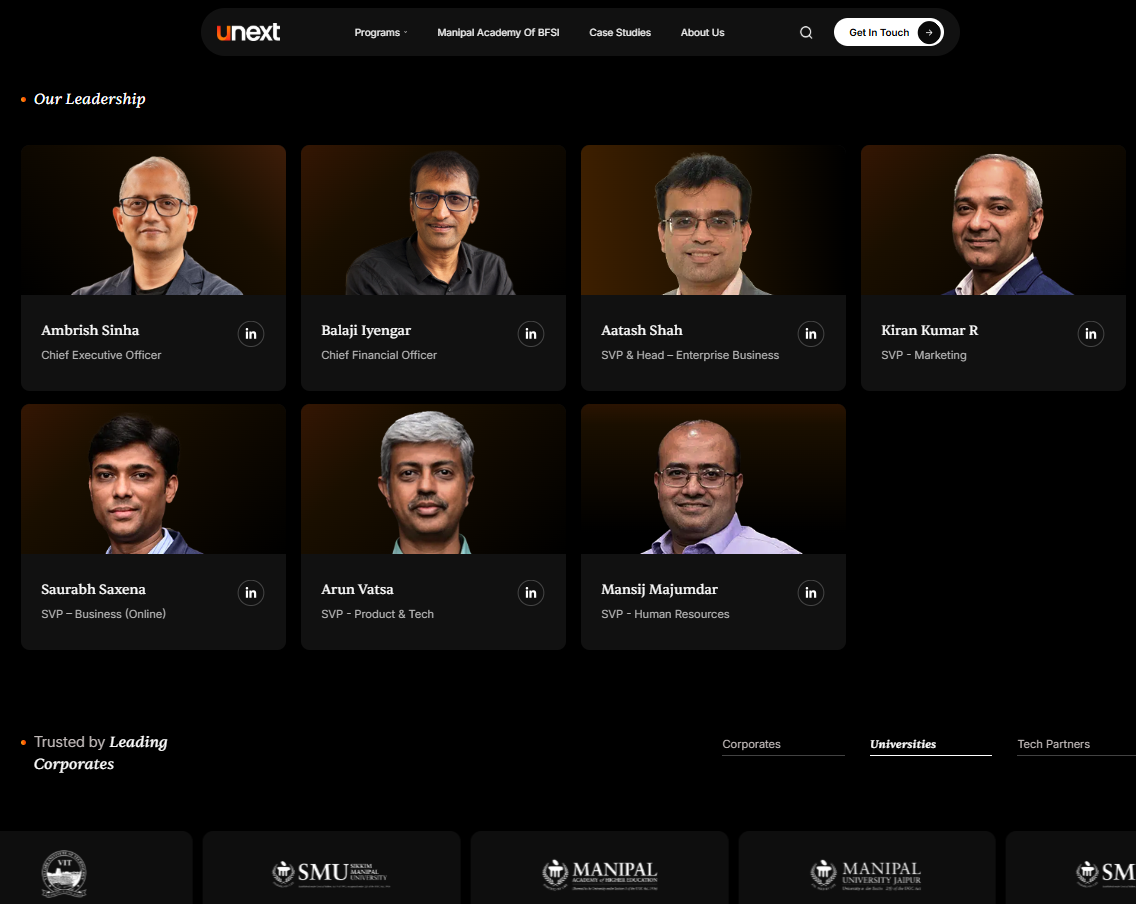Click the search magnifier icon in navbar
Screen dimensions: 1136x904
[806, 31]
